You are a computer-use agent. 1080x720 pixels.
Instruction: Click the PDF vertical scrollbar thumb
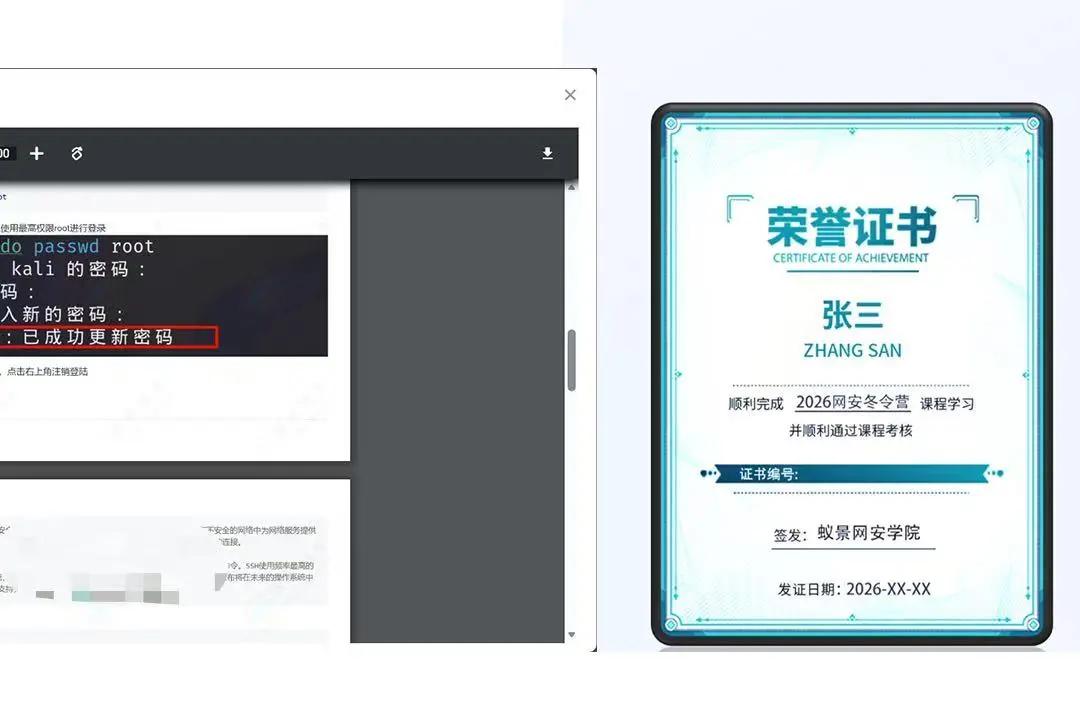[x=571, y=360]
